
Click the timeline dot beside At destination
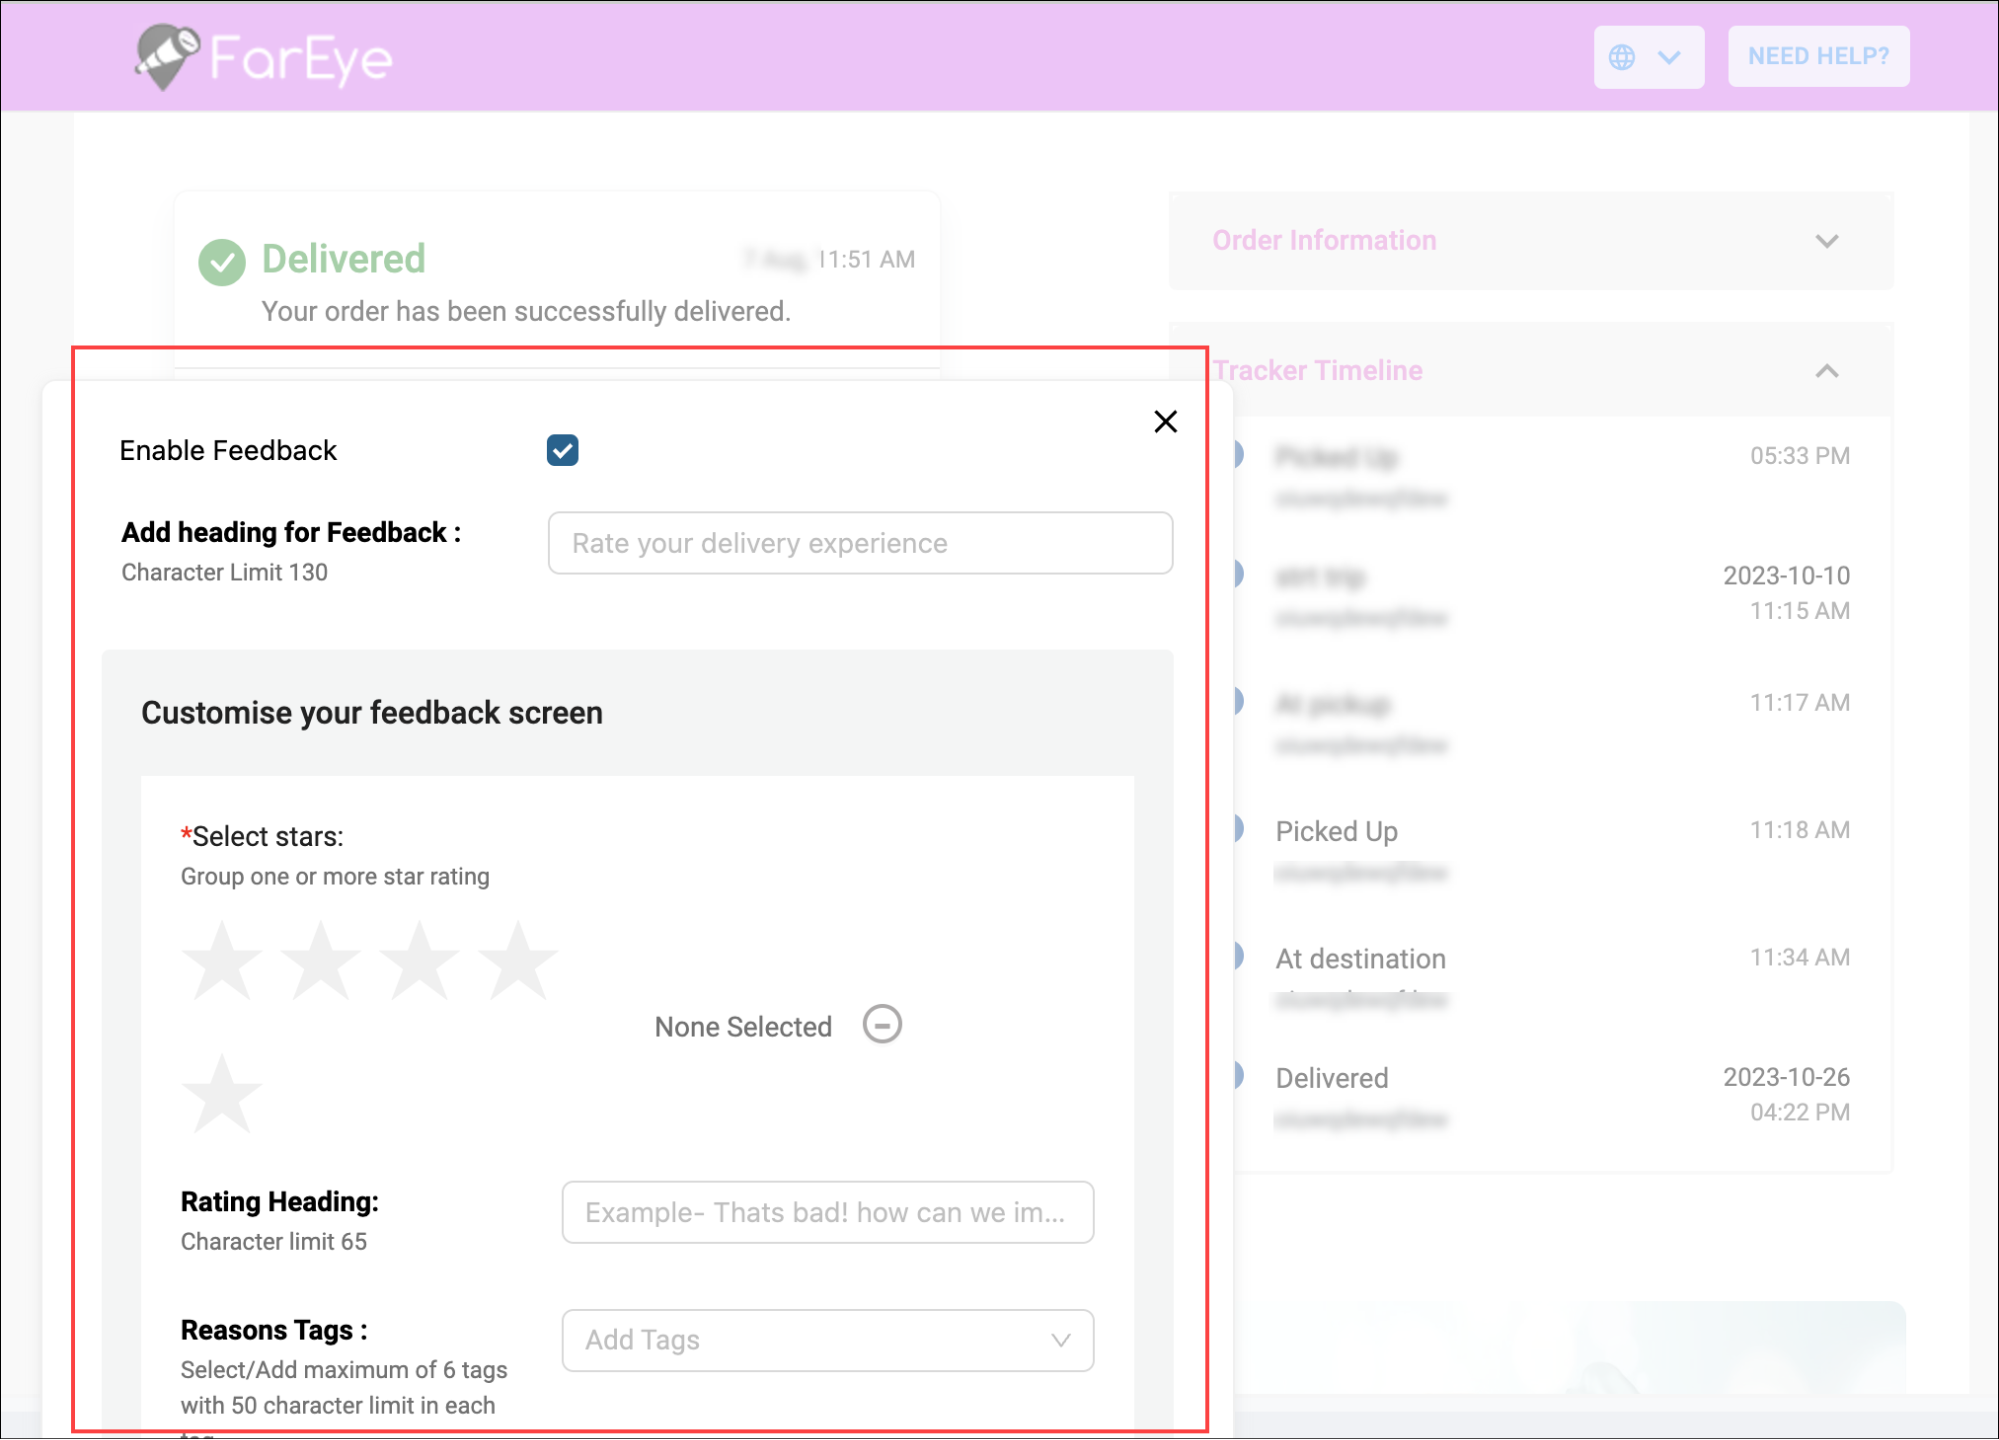1237,957
